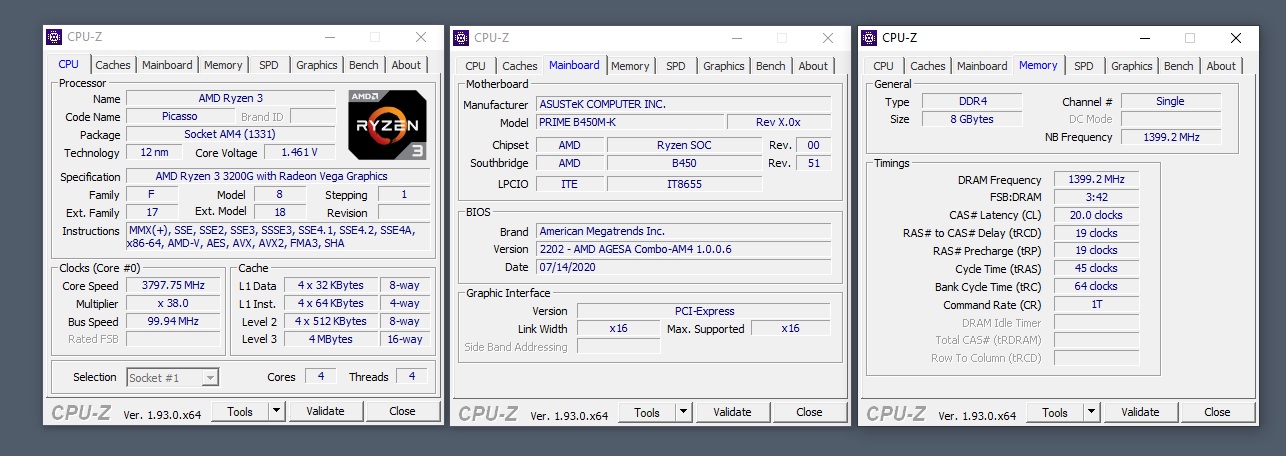Switch to CPU tab in Mainboard window
Viewport: 1286px width, 456px height.
click(x=476, y=66)
